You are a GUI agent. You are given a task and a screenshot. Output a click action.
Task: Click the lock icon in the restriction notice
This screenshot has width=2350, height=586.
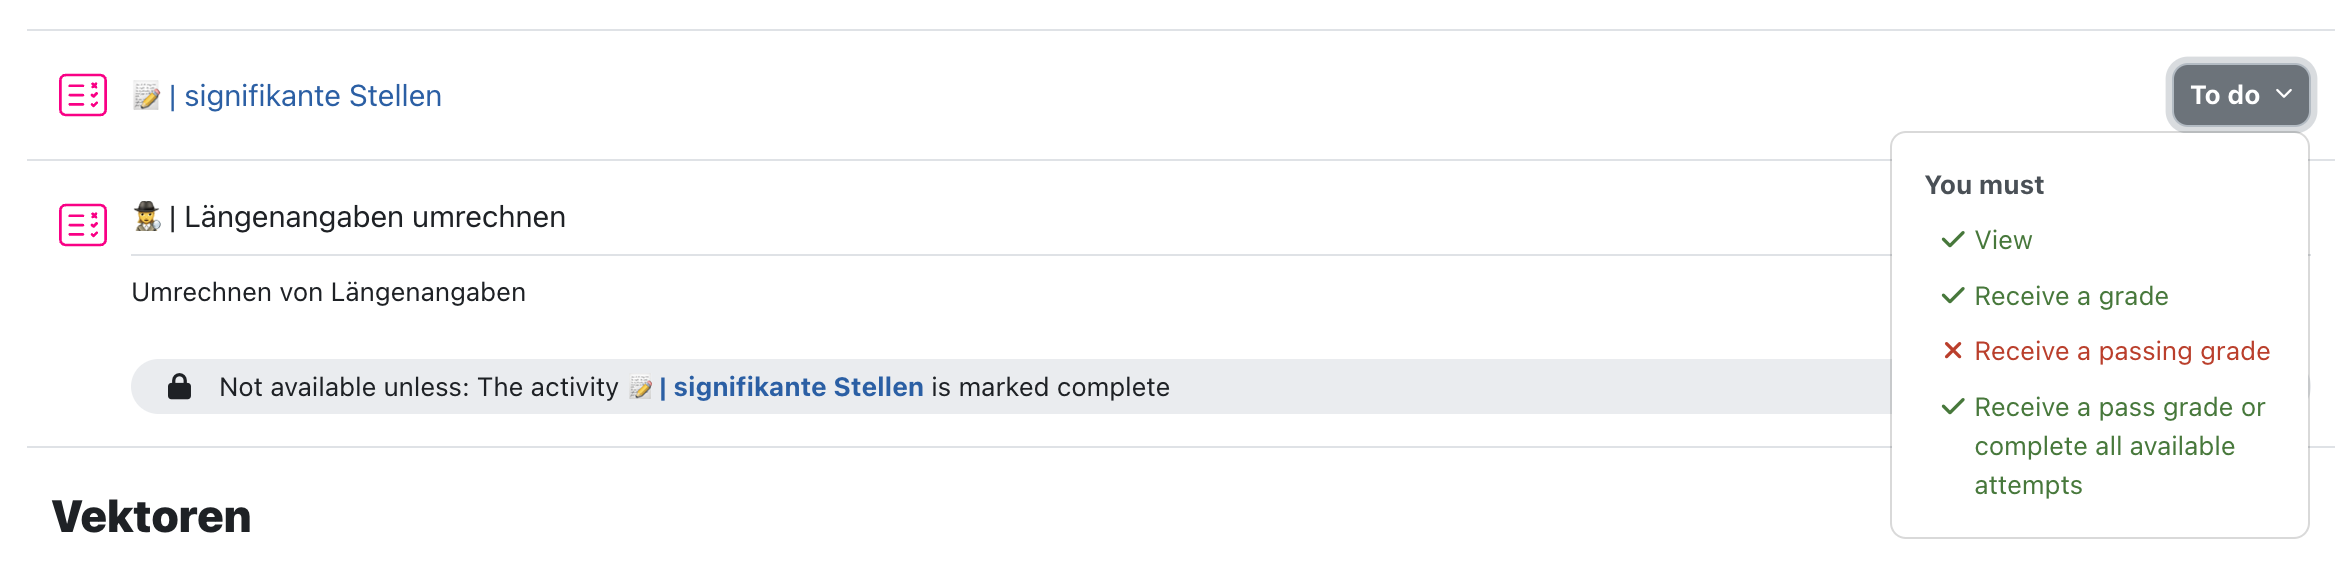point(180,387)
